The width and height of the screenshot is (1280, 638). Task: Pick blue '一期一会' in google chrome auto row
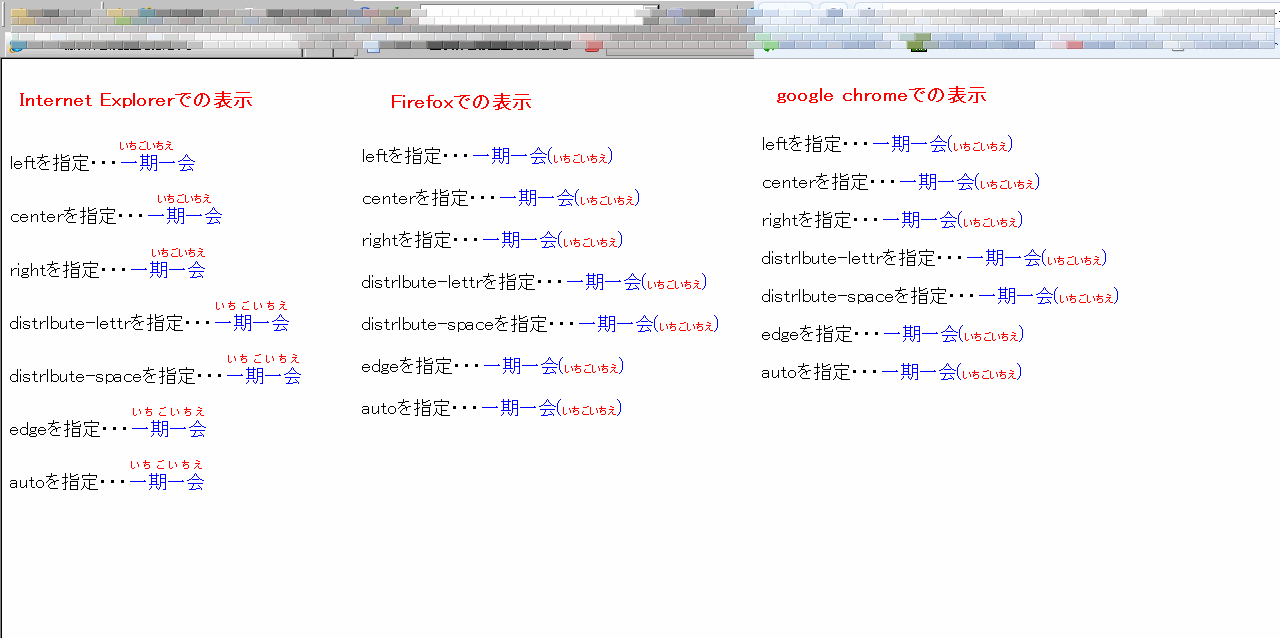[919, 372]
